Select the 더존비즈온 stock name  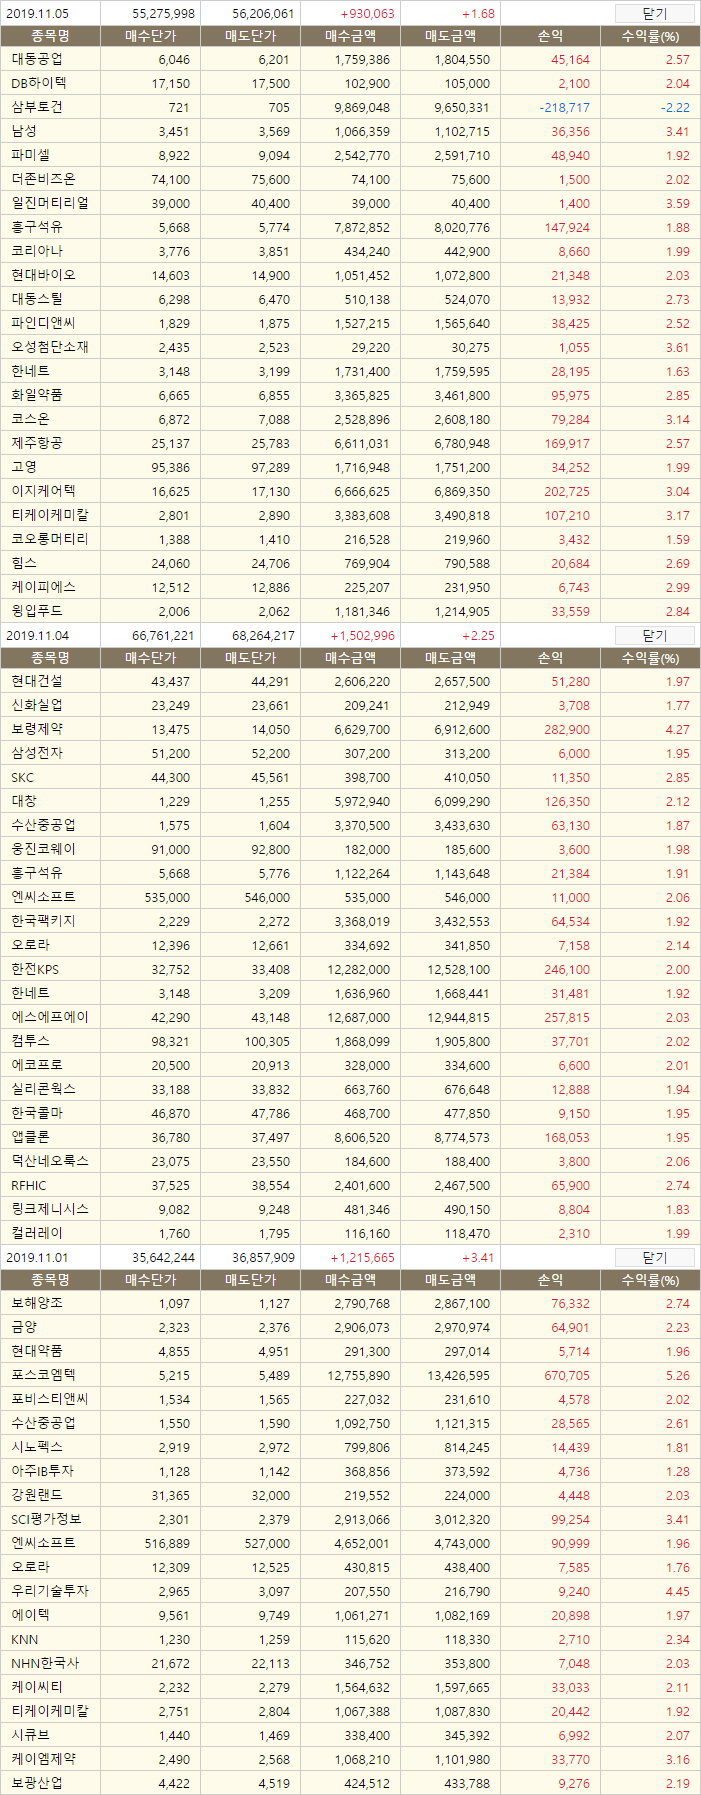pos(43,180)
